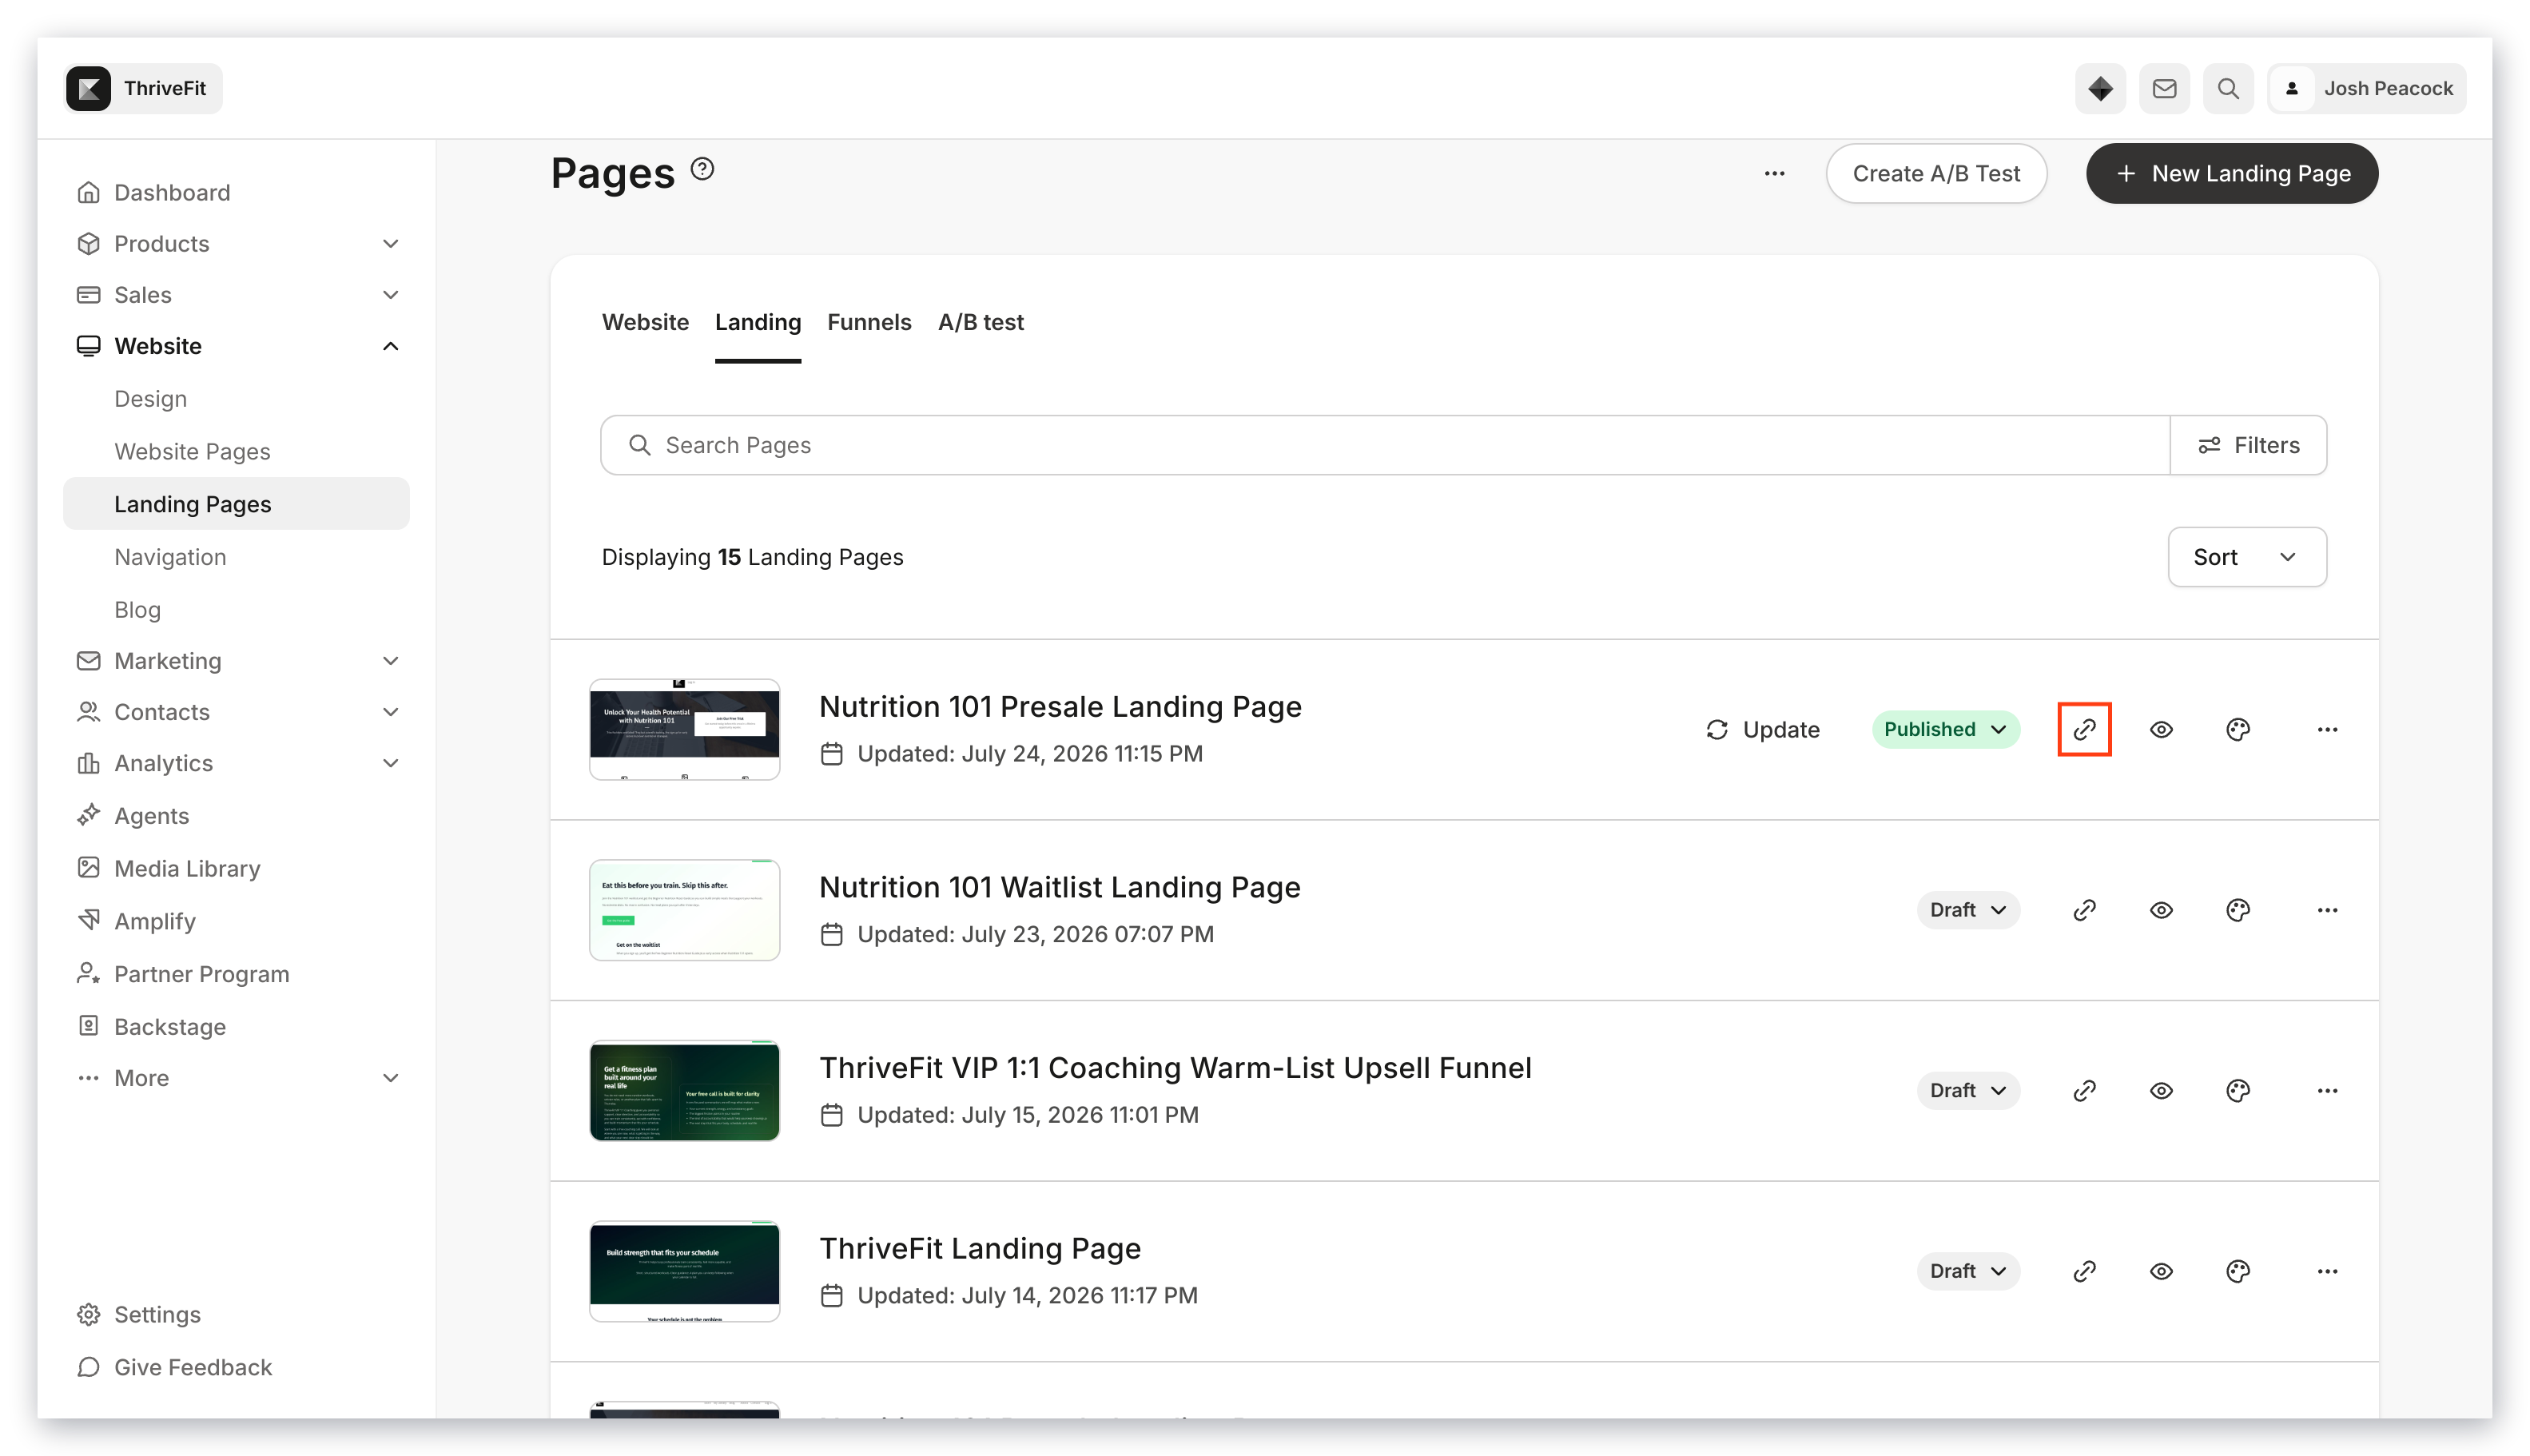This screenshot has width=2530, height=1456.
Task: Select Landing Pages in the sidebar
Action: click(236, 504)
